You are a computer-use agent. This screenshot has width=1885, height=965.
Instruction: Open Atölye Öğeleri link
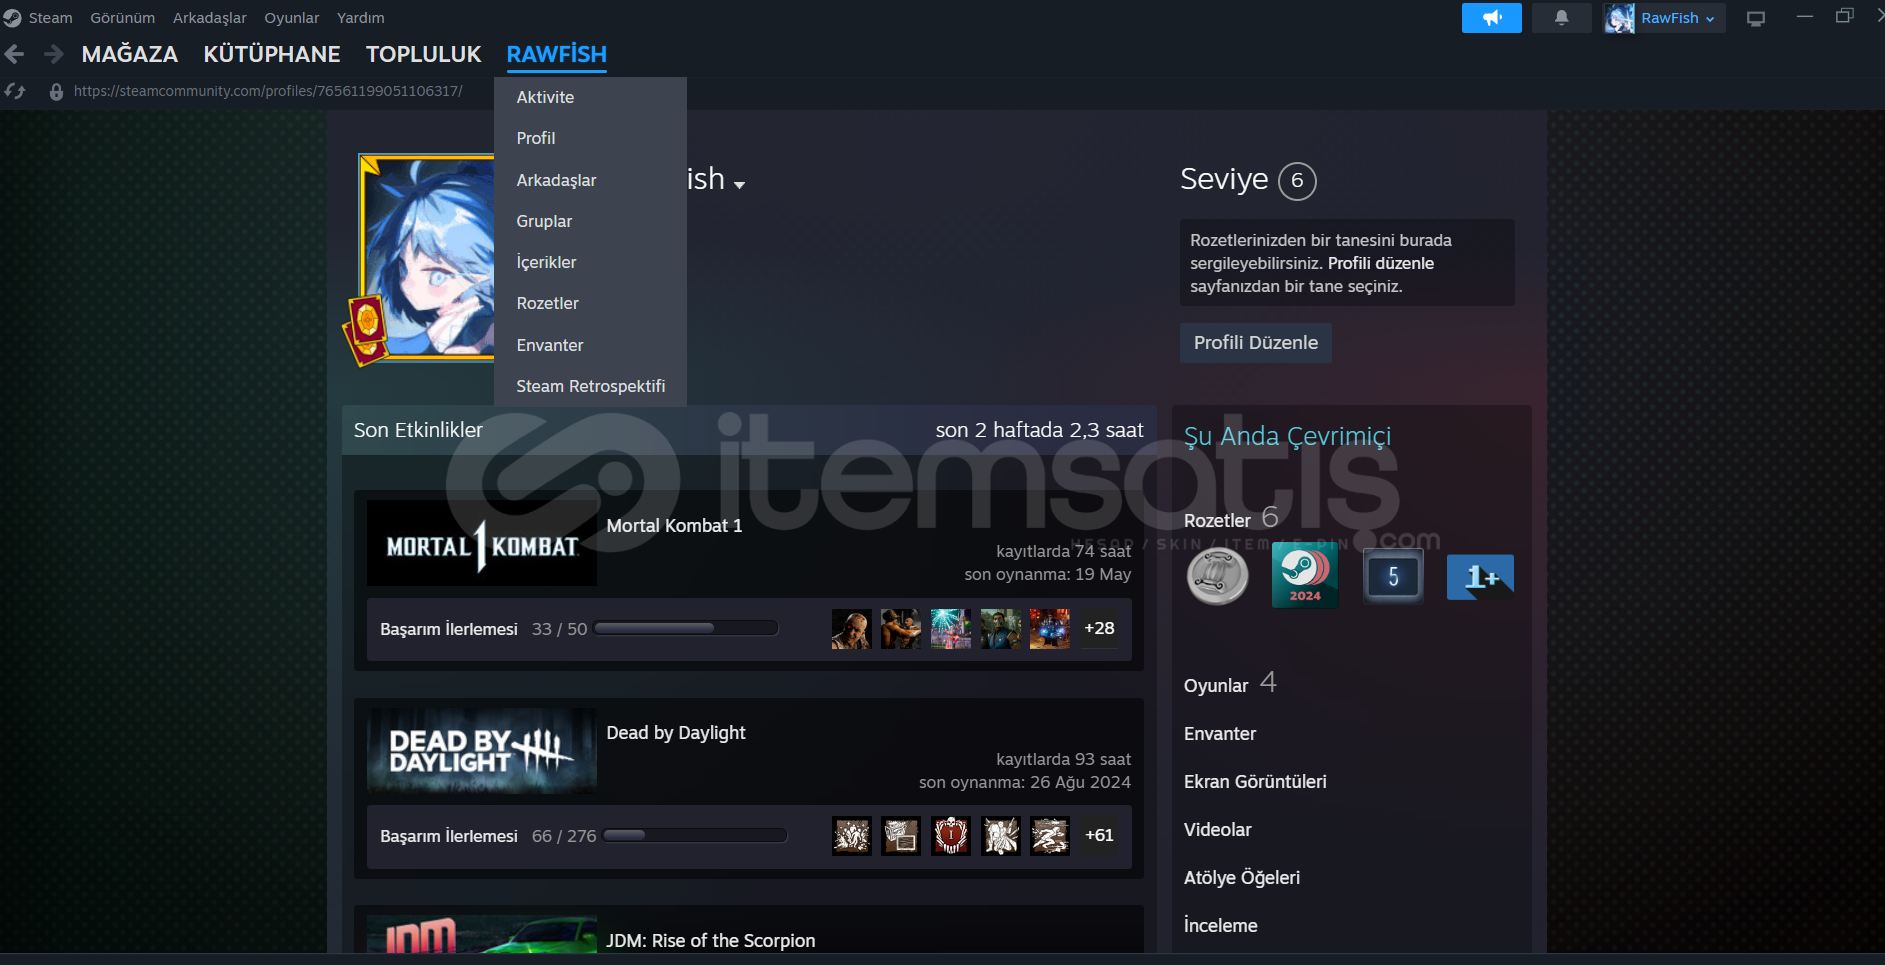coord(1242,878)
